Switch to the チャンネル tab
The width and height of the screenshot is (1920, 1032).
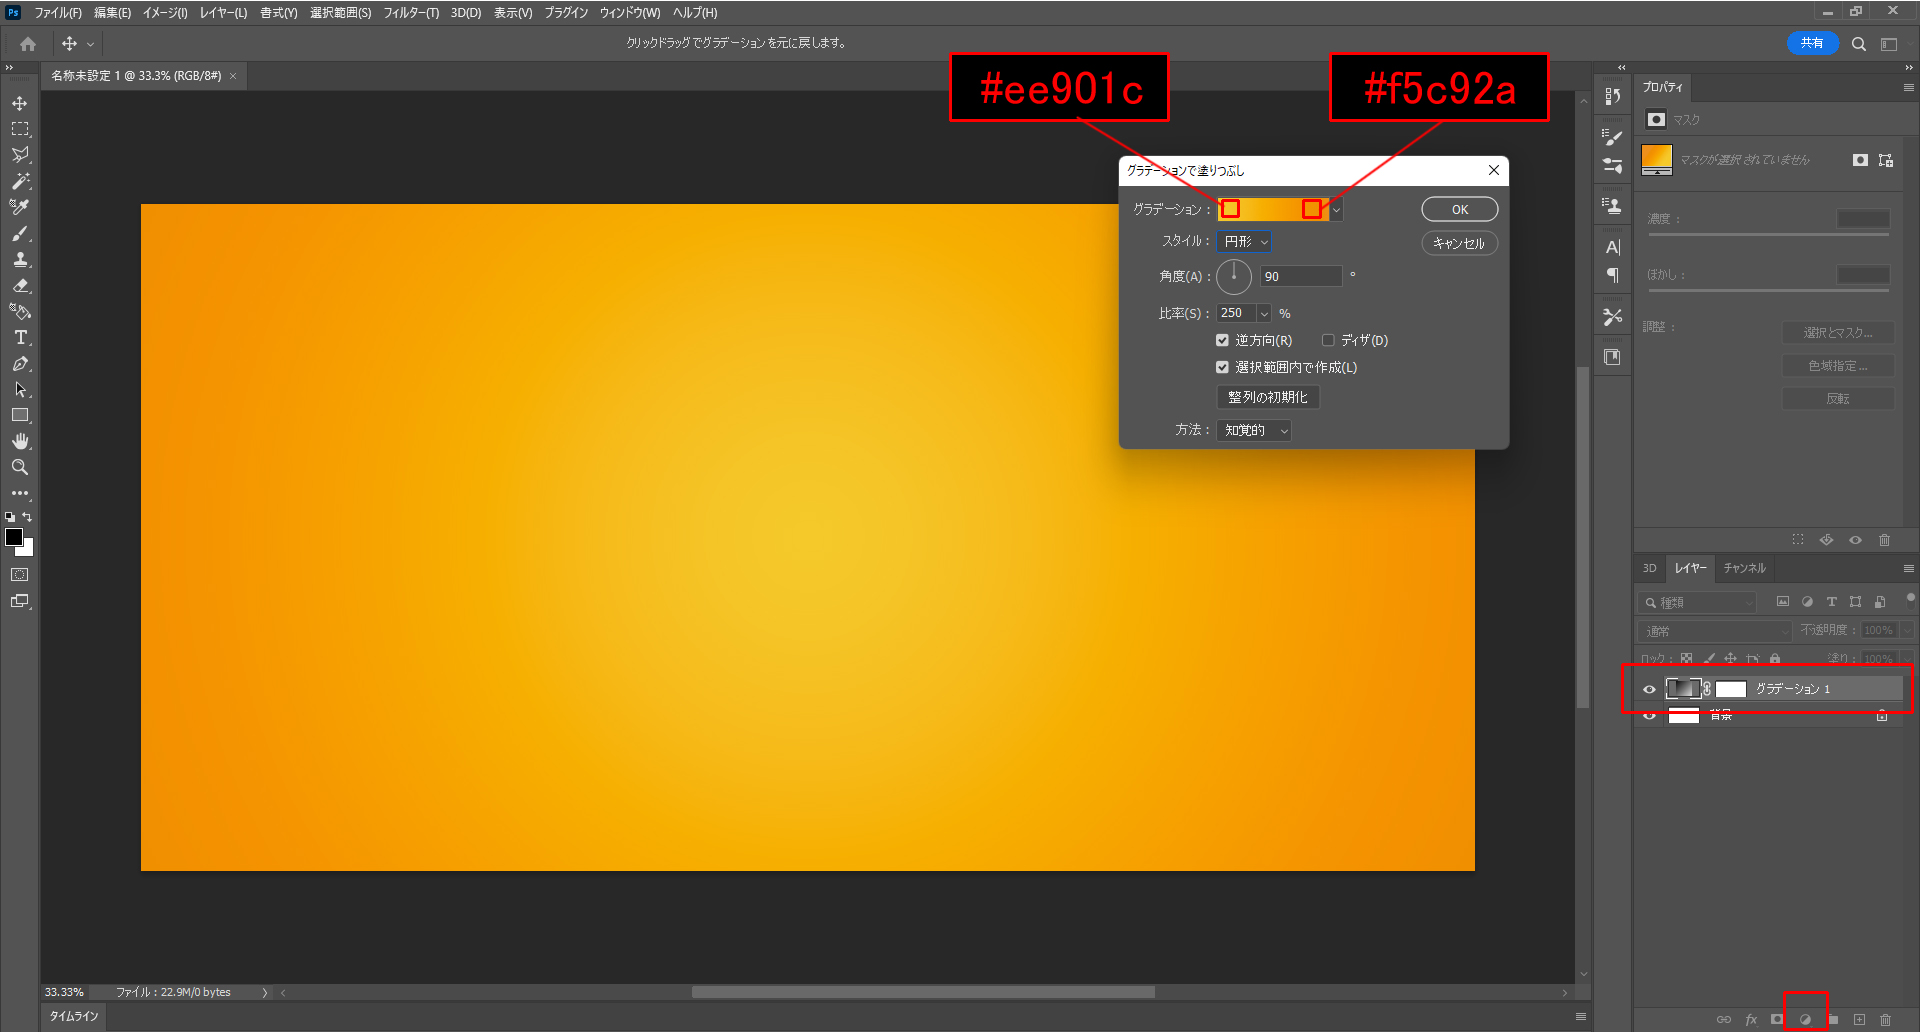(x=1744, y=568)
